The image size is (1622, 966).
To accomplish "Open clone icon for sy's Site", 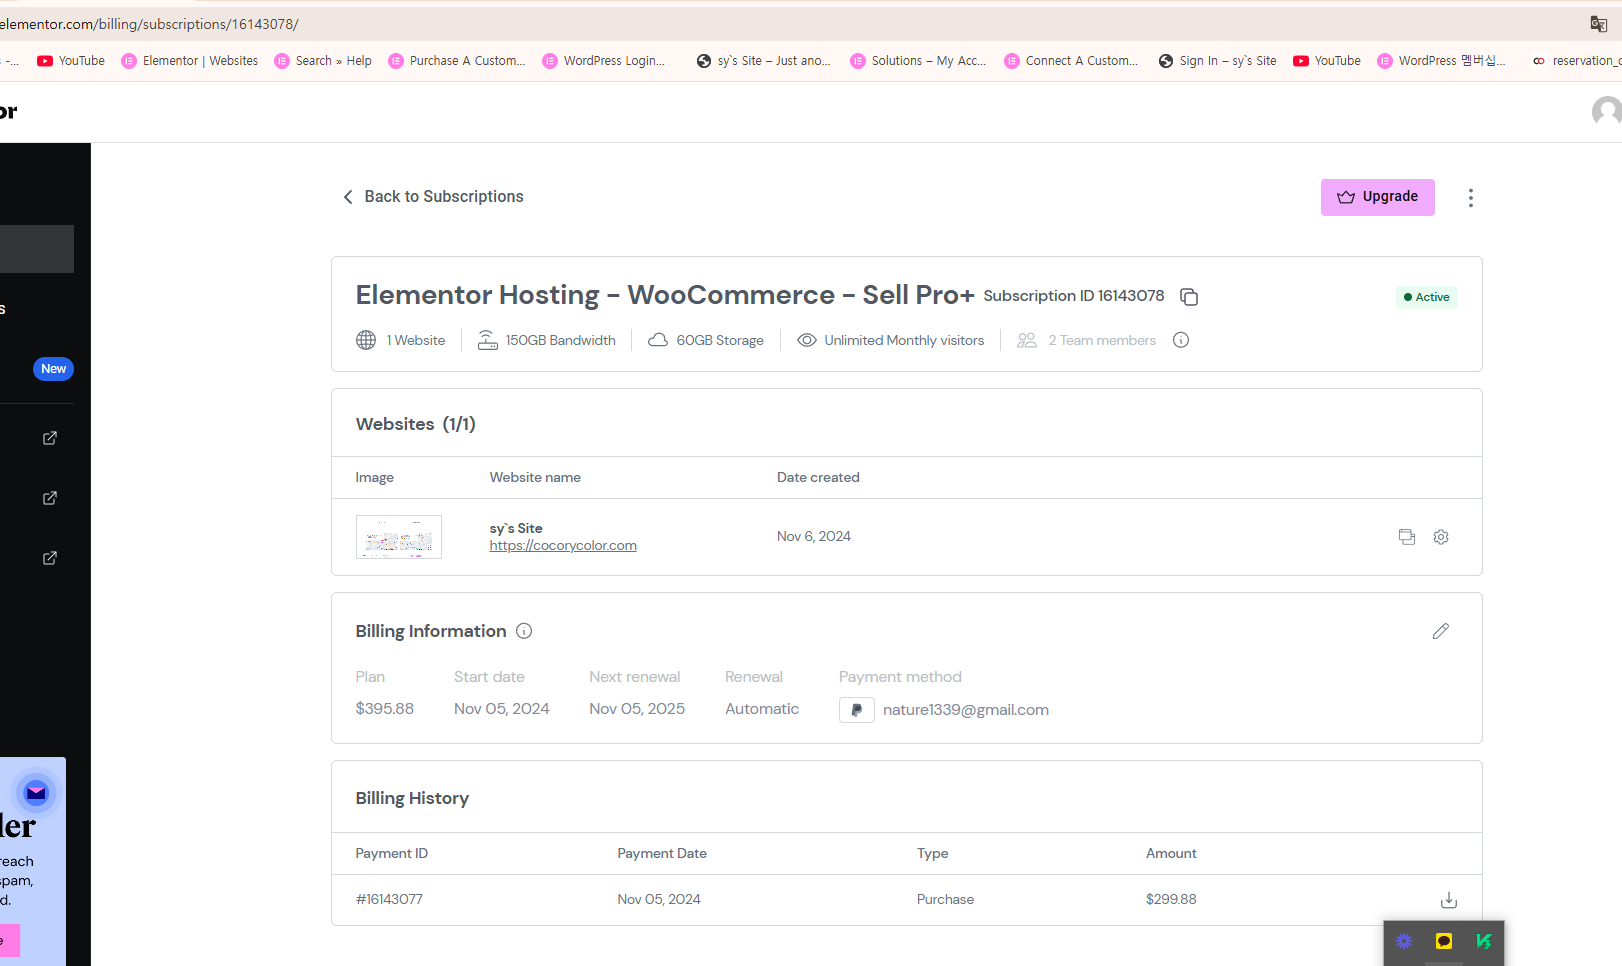I will (x=1407, y=537).
